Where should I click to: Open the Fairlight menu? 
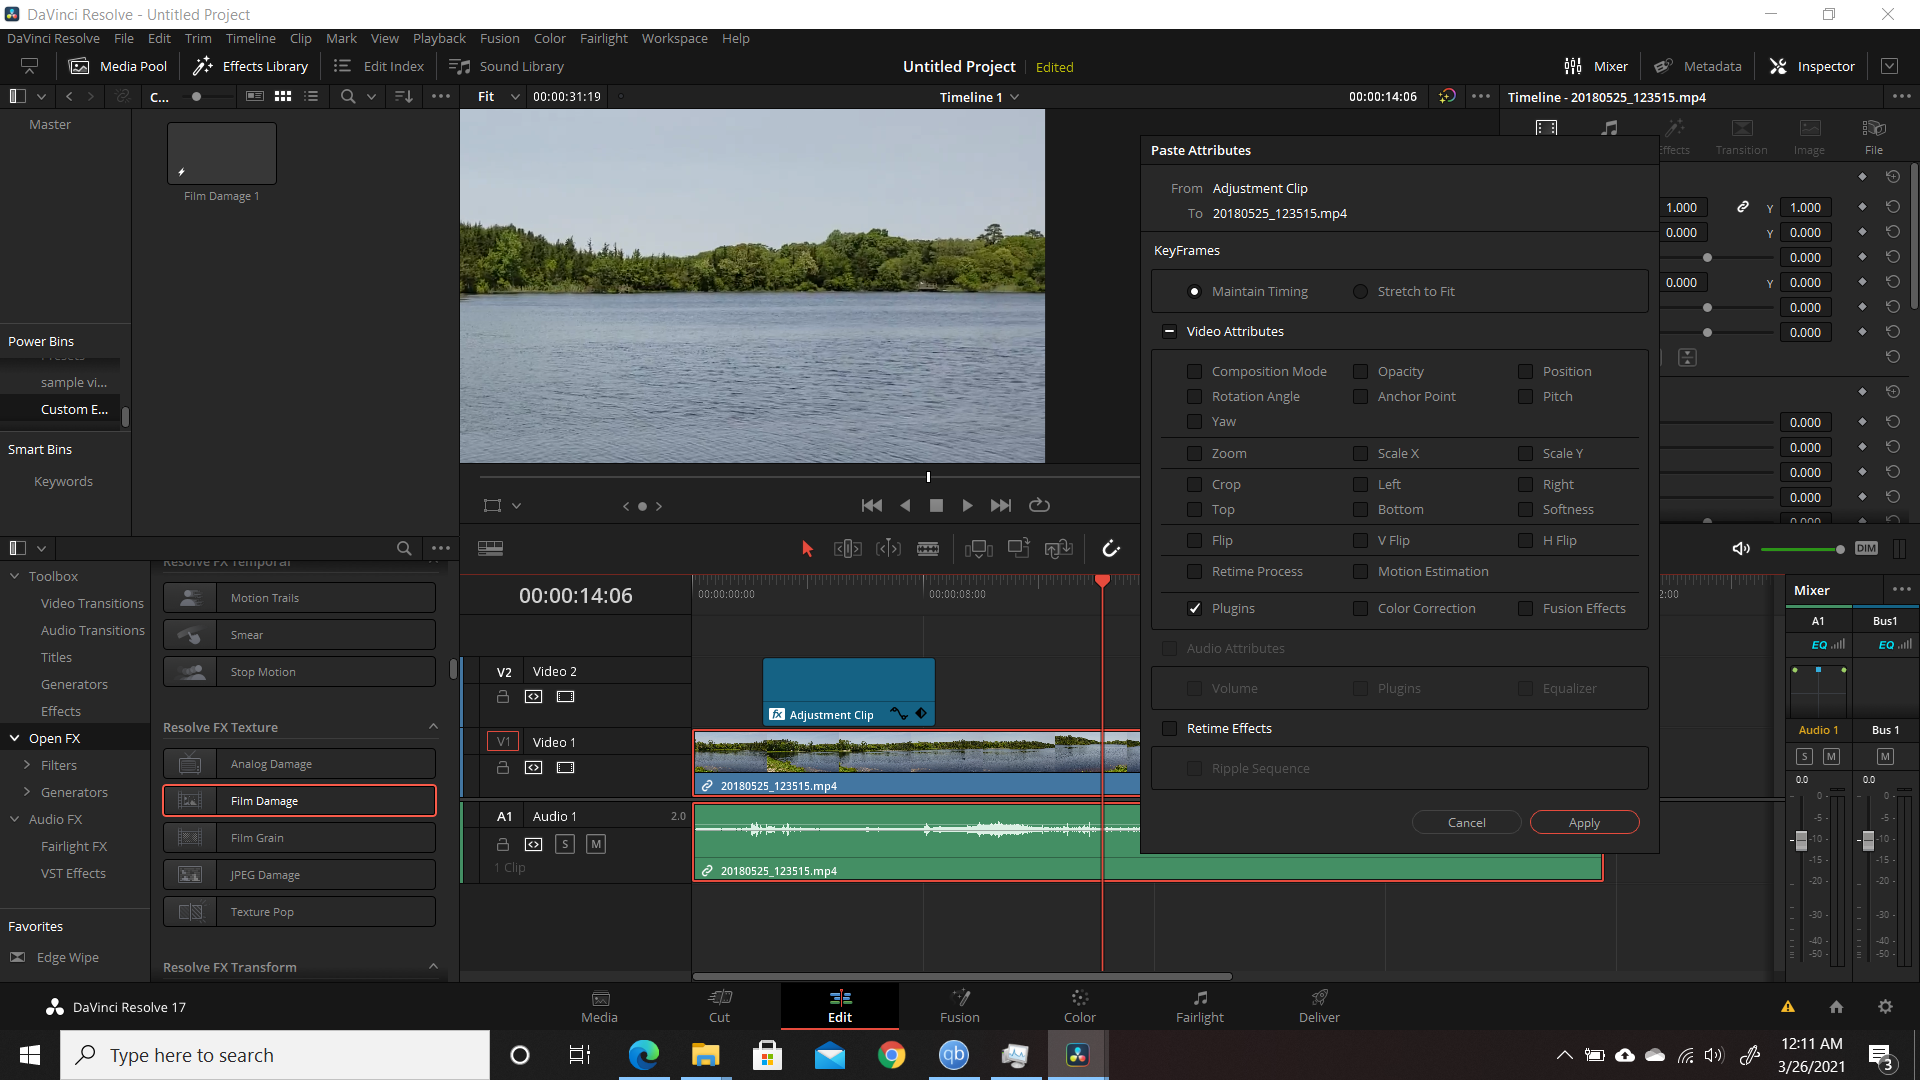604,38
